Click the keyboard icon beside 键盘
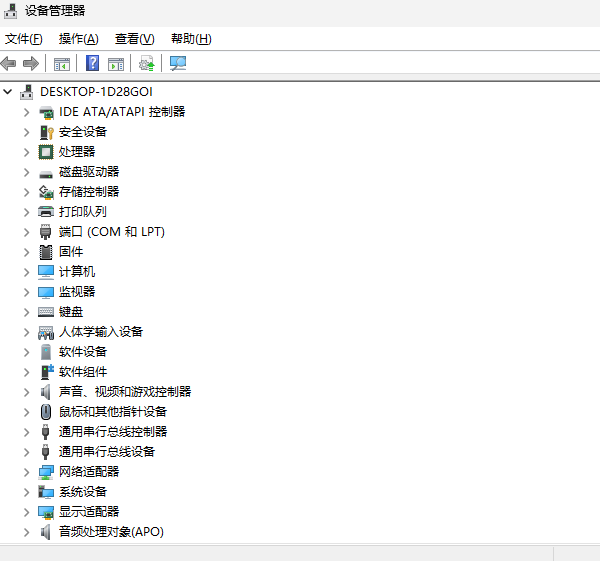Viewport: 600px width, 561px height. tap(46, 312)
